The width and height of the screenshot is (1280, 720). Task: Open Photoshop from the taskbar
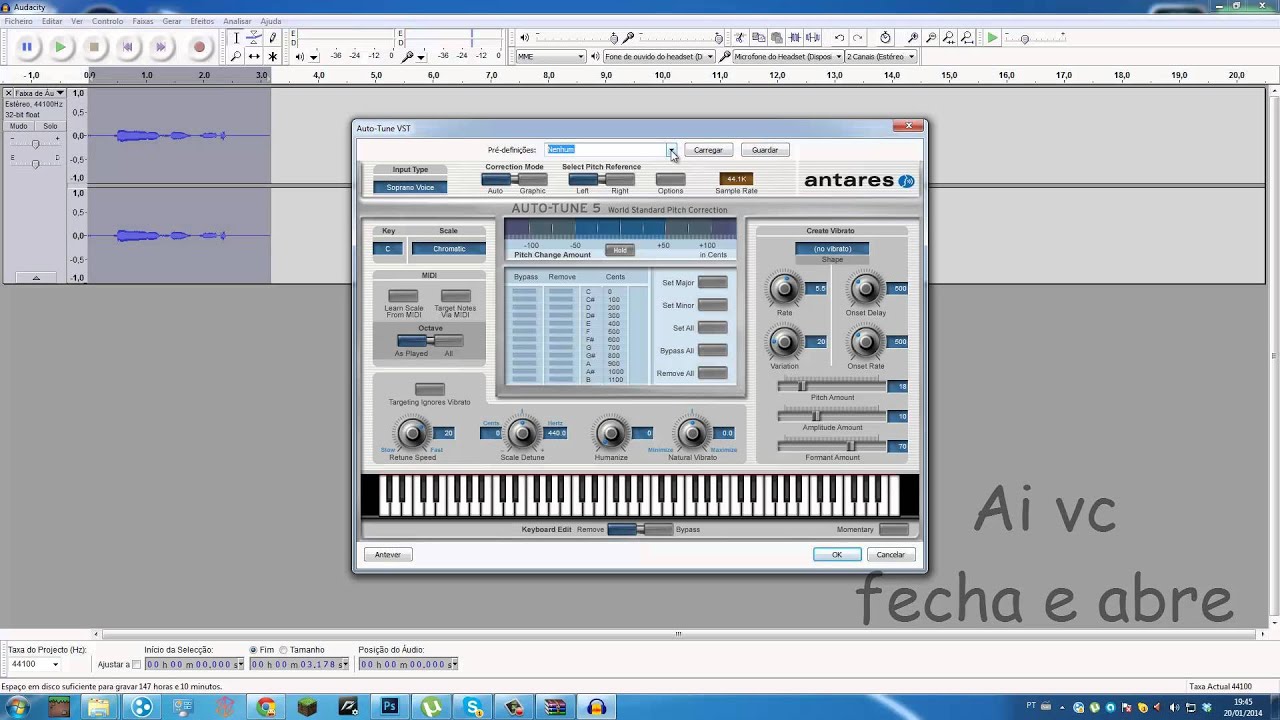click(x=390, y=707)
